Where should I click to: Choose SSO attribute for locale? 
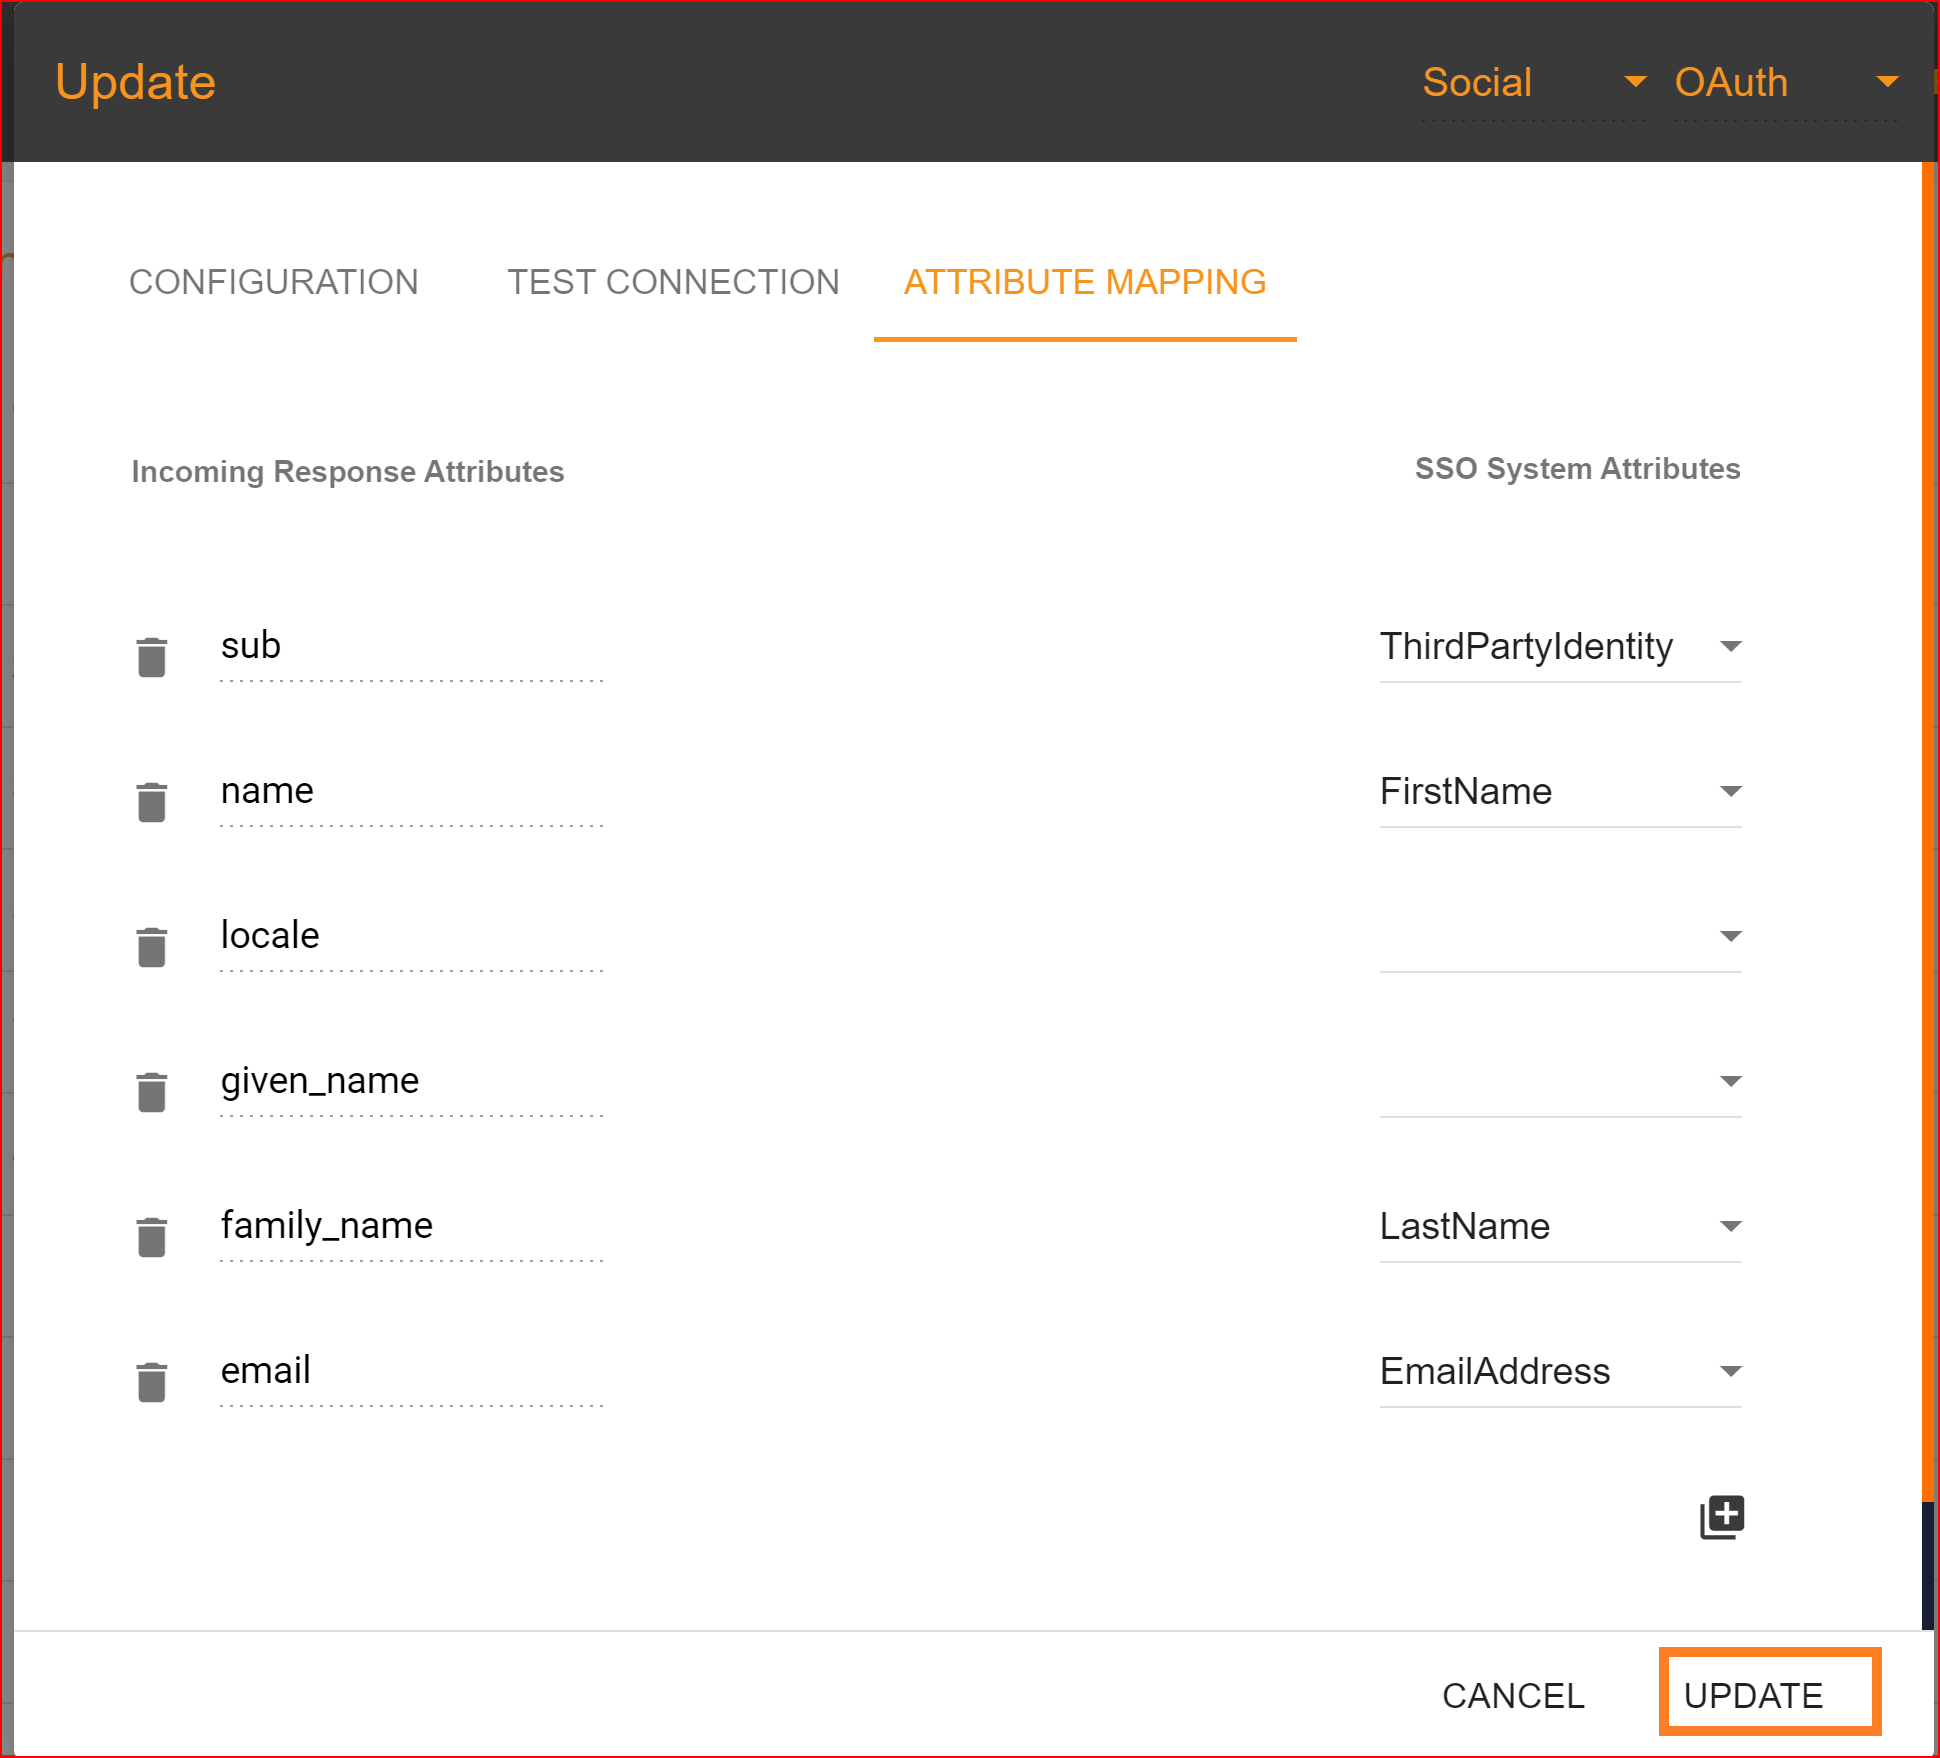(x=1559, y=937)
